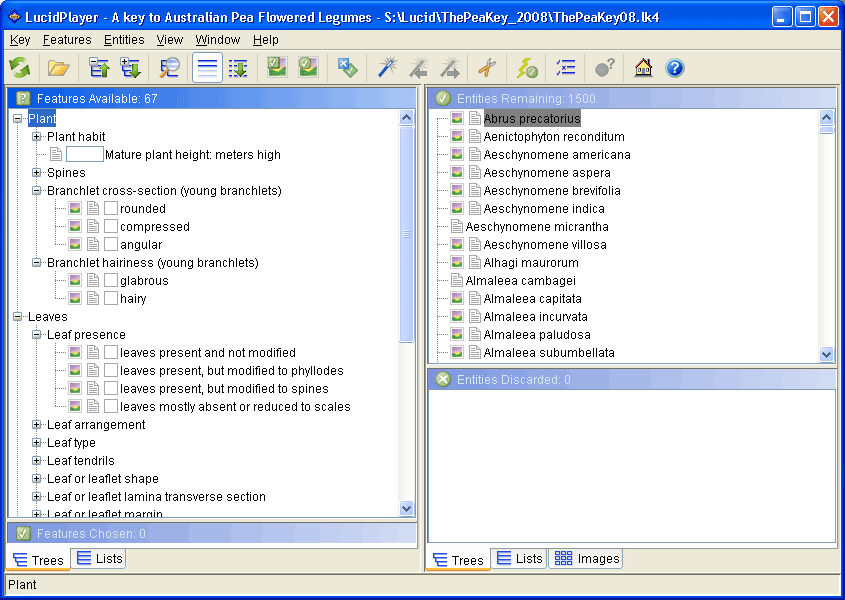845x600 pixels.
Task: Click scroll down arrow of Entities Remaining
Action: click(x=826, y=354)
